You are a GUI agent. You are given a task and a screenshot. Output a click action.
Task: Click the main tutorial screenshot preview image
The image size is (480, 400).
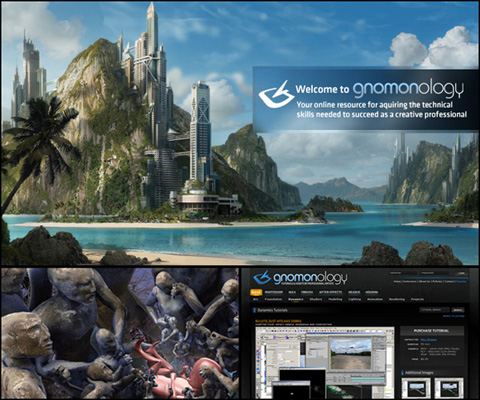point(325,362)
